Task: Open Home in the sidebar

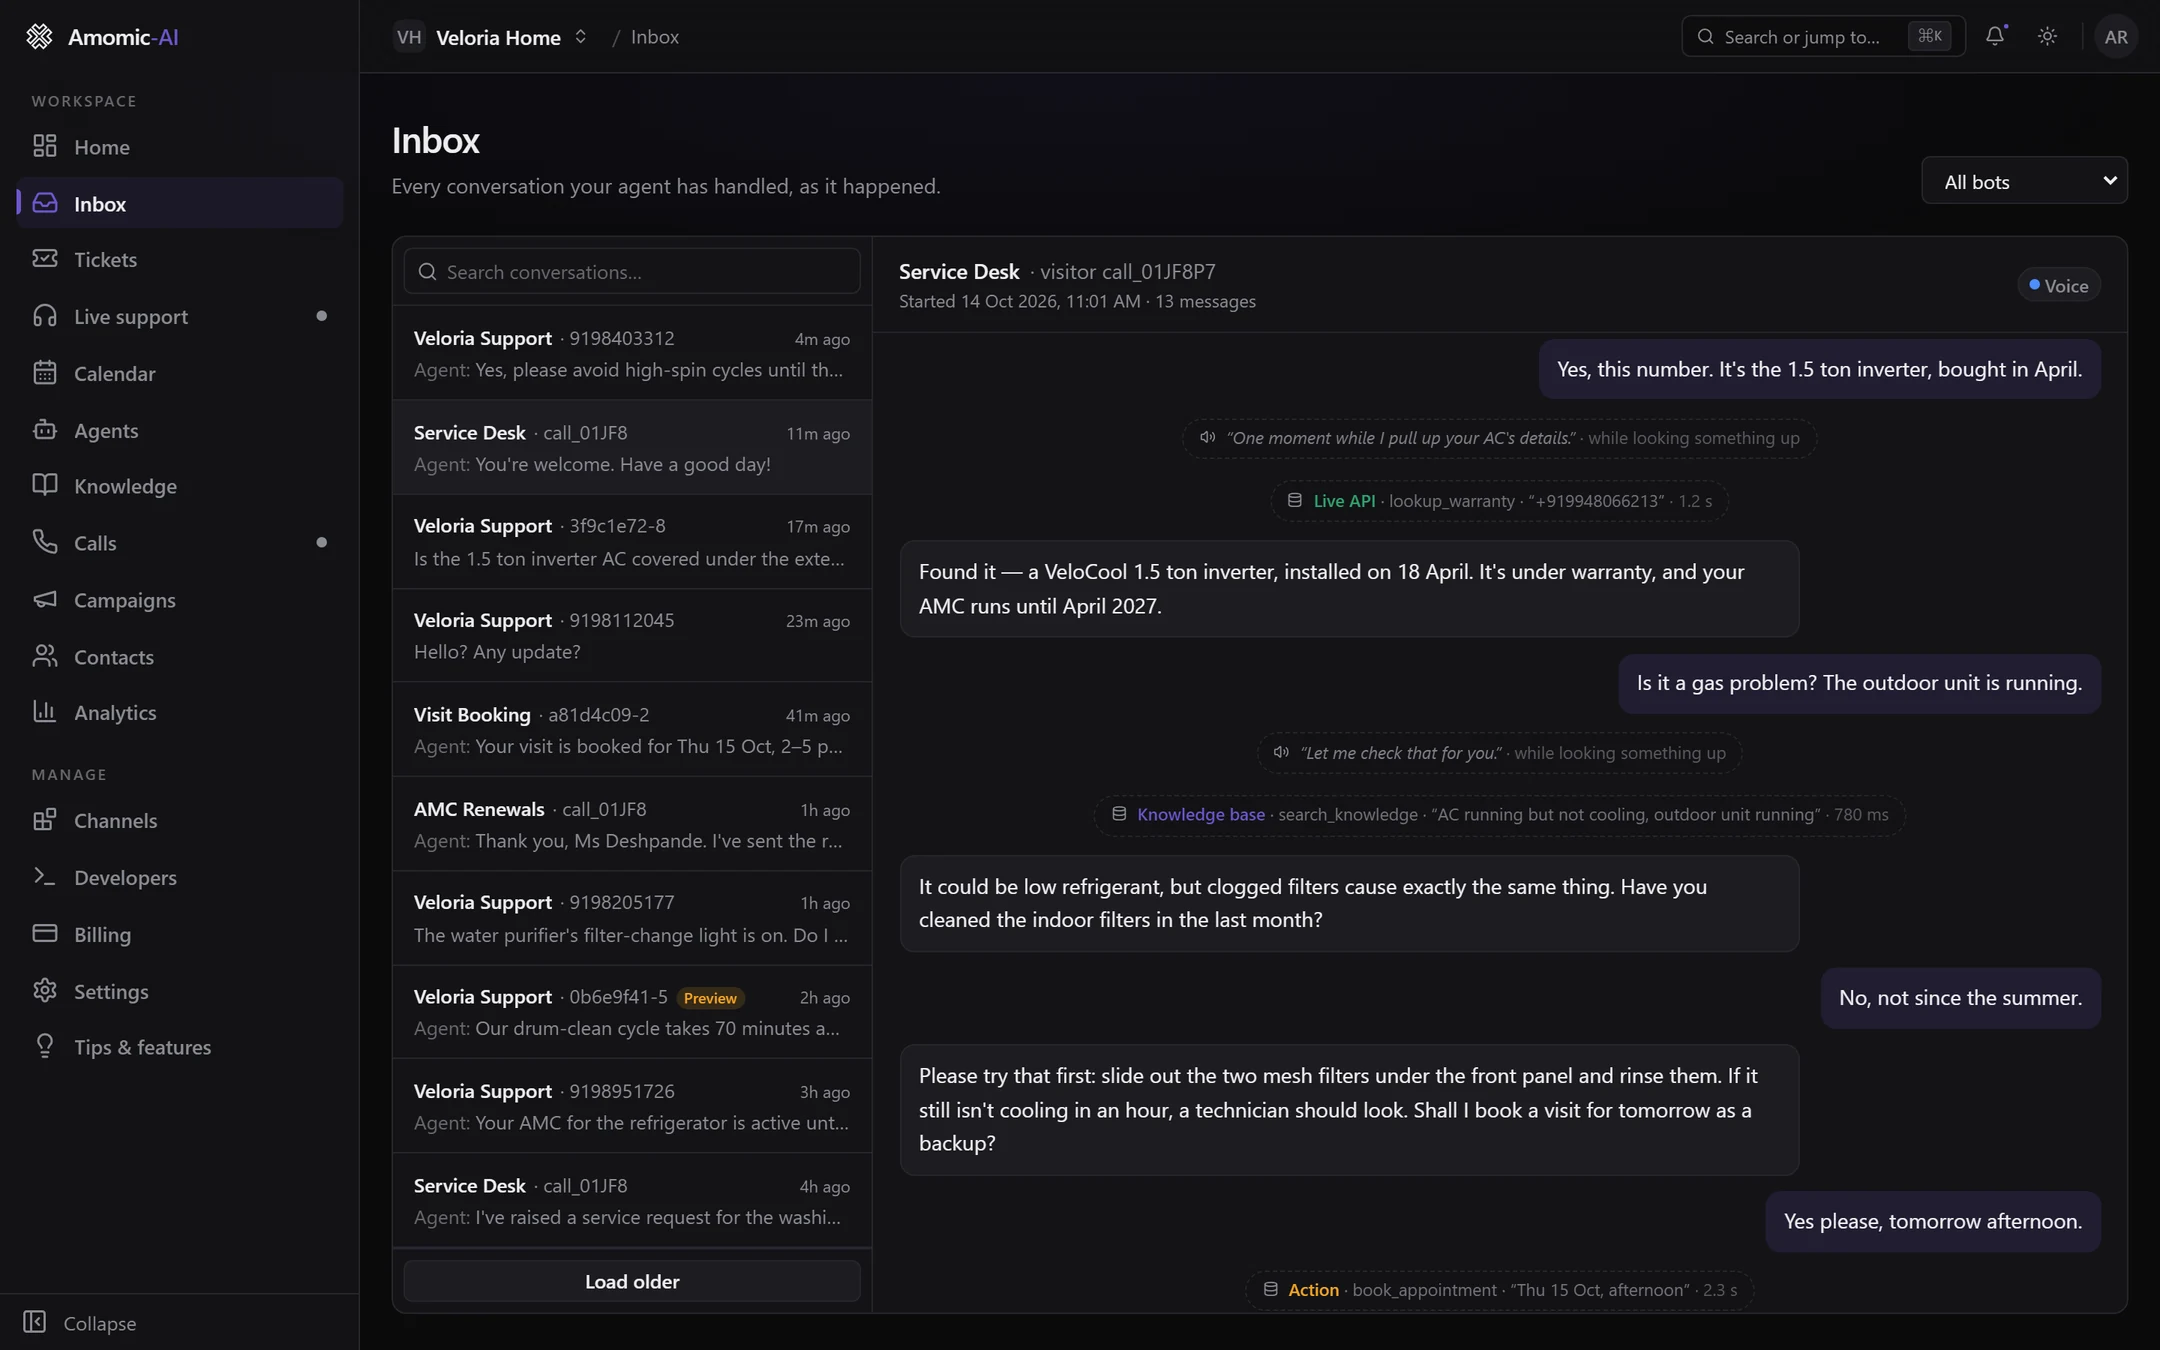Action: point(180,147)
